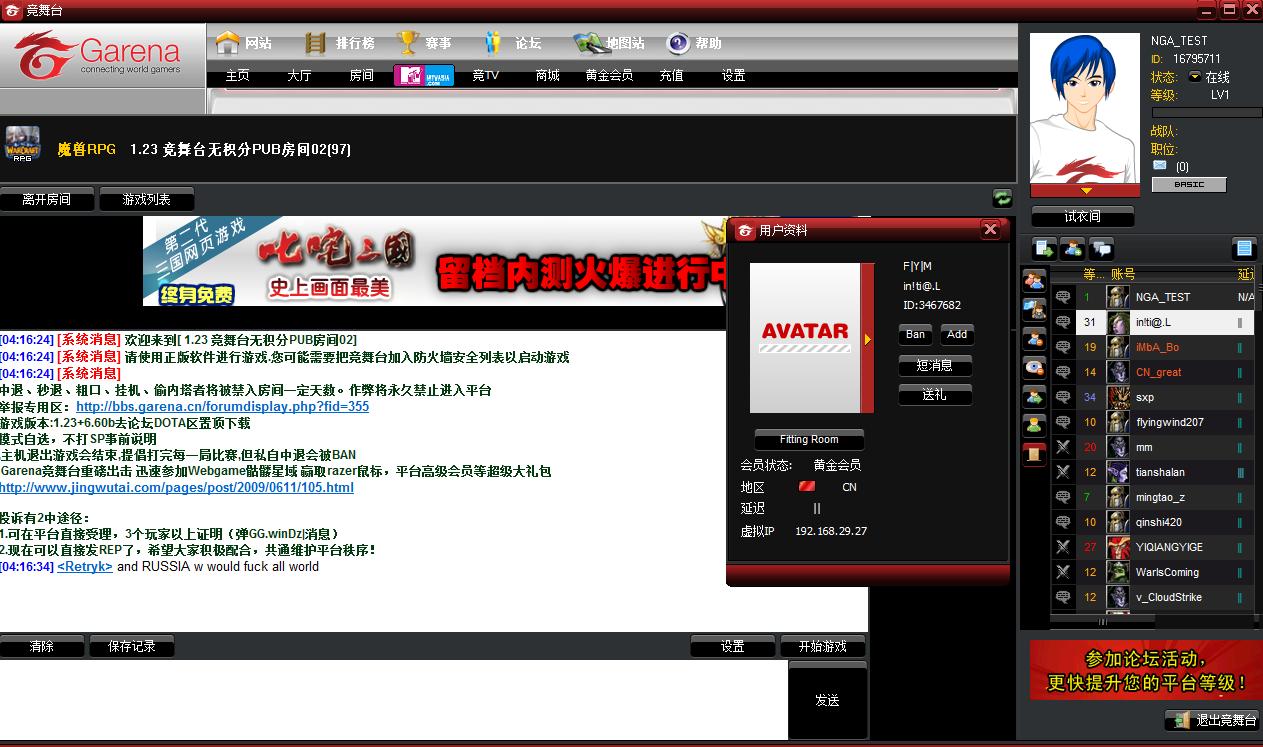The height and width of the screenshot is (747, 1263).
Task: Click the export list icon above the user list
Action: (x=1045, y=248)
